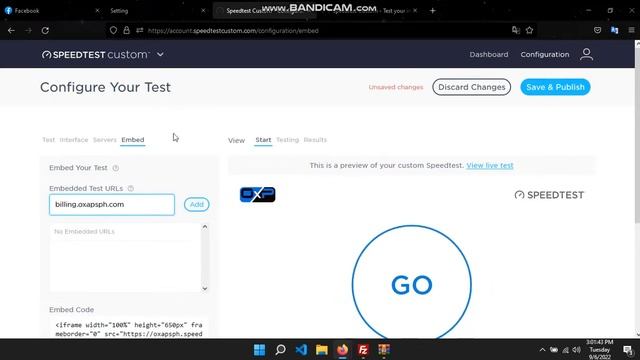The image size is (640, 360).
Task: Open taskbar Search
Action: click(x=280, y=350)
